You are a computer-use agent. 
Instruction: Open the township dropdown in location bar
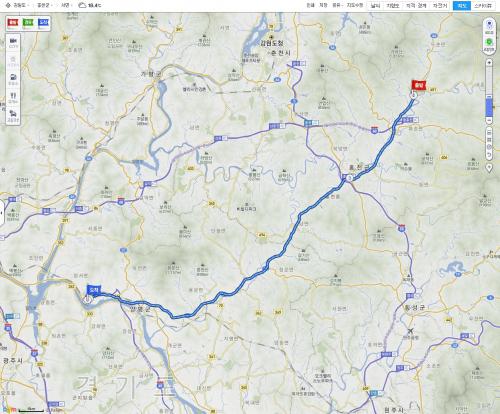point(66,5)
